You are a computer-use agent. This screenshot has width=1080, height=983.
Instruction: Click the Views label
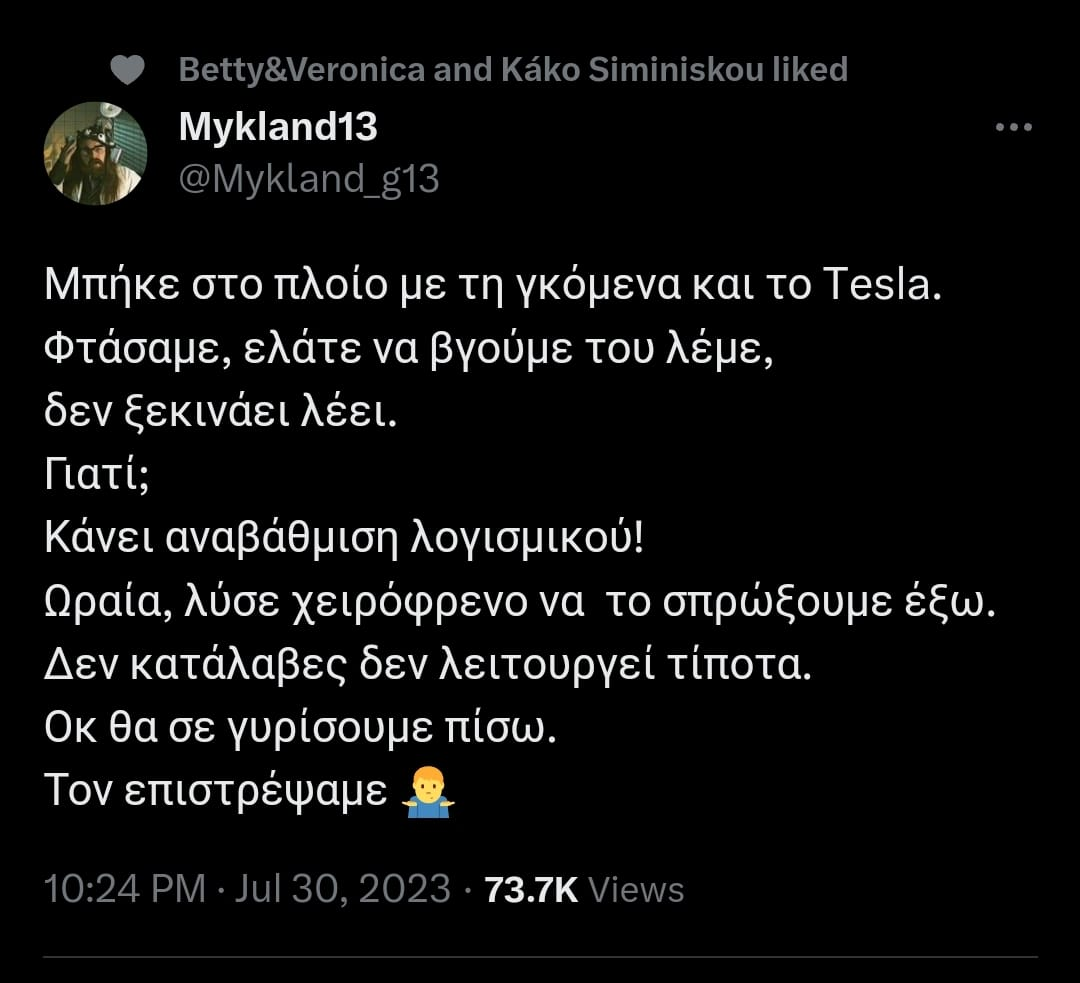(636, 889)
